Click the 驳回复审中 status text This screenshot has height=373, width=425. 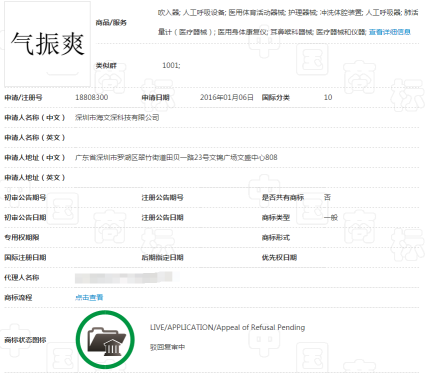point(167,347)
